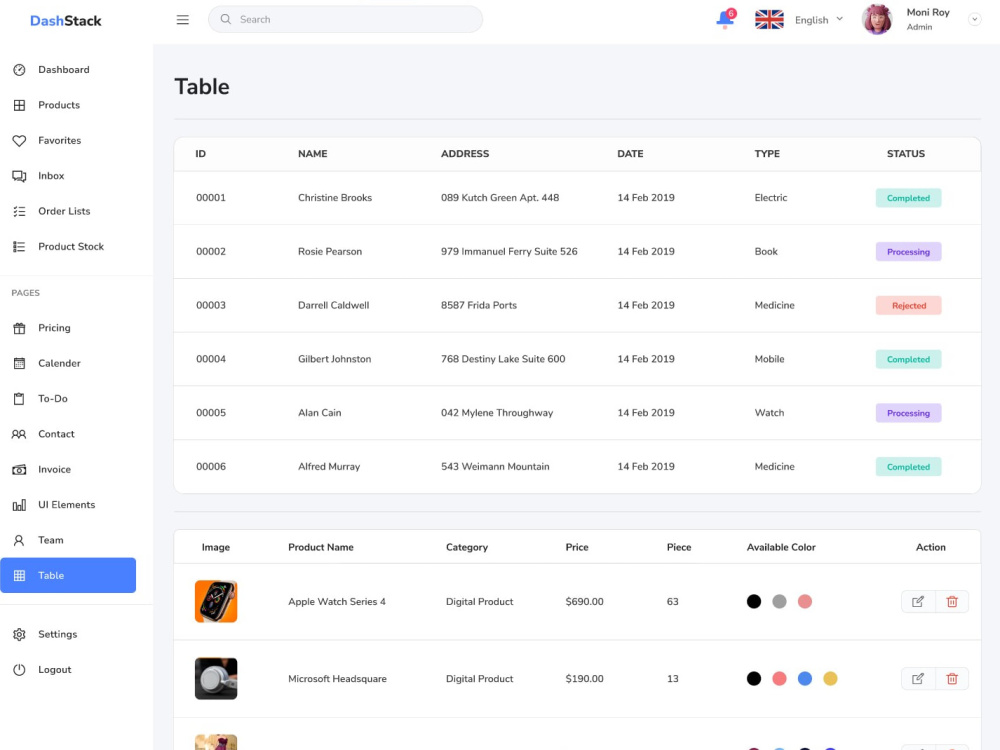This screenshot has width=1000, height=750.
Task: Select black color for Apple Watch Series 4
Action: [754, 601]
